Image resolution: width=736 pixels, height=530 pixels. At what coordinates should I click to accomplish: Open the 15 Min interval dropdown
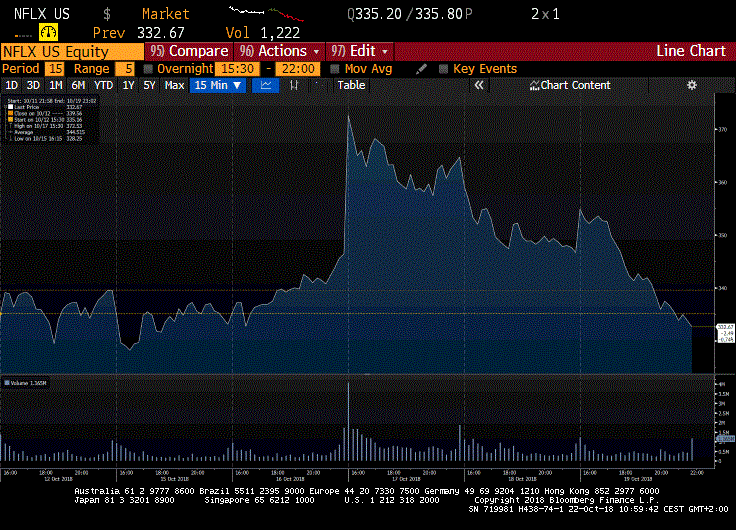coord(218,85)
